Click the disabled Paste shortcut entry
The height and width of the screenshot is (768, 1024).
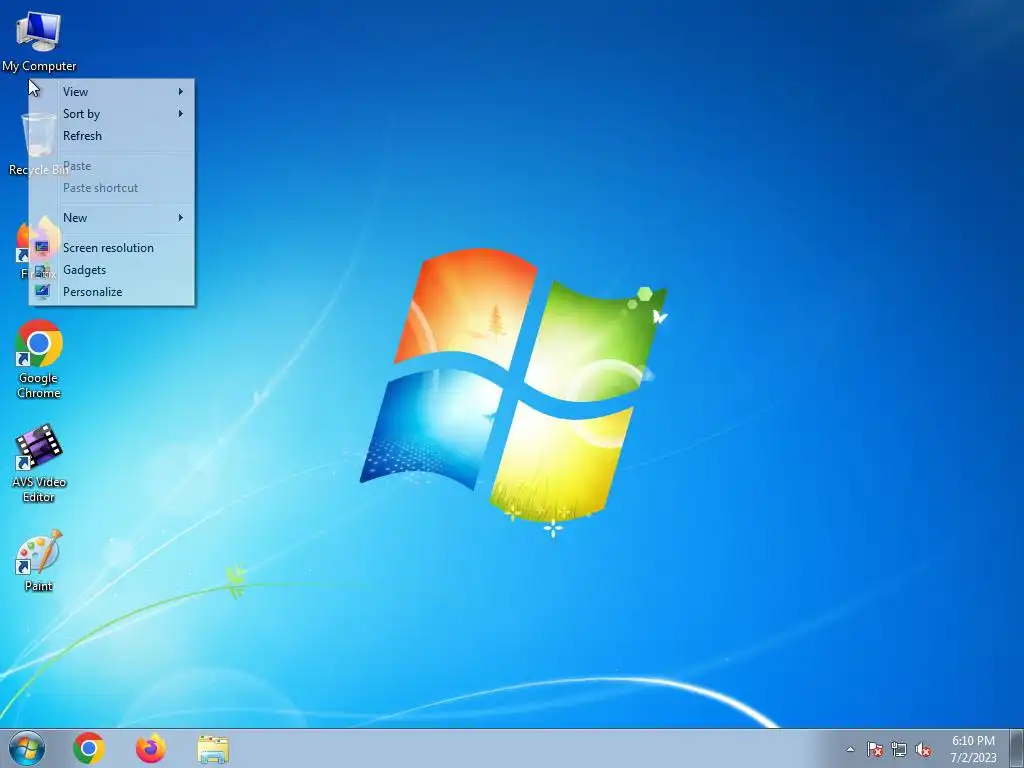pyautogui.click(x=112, y=187)
